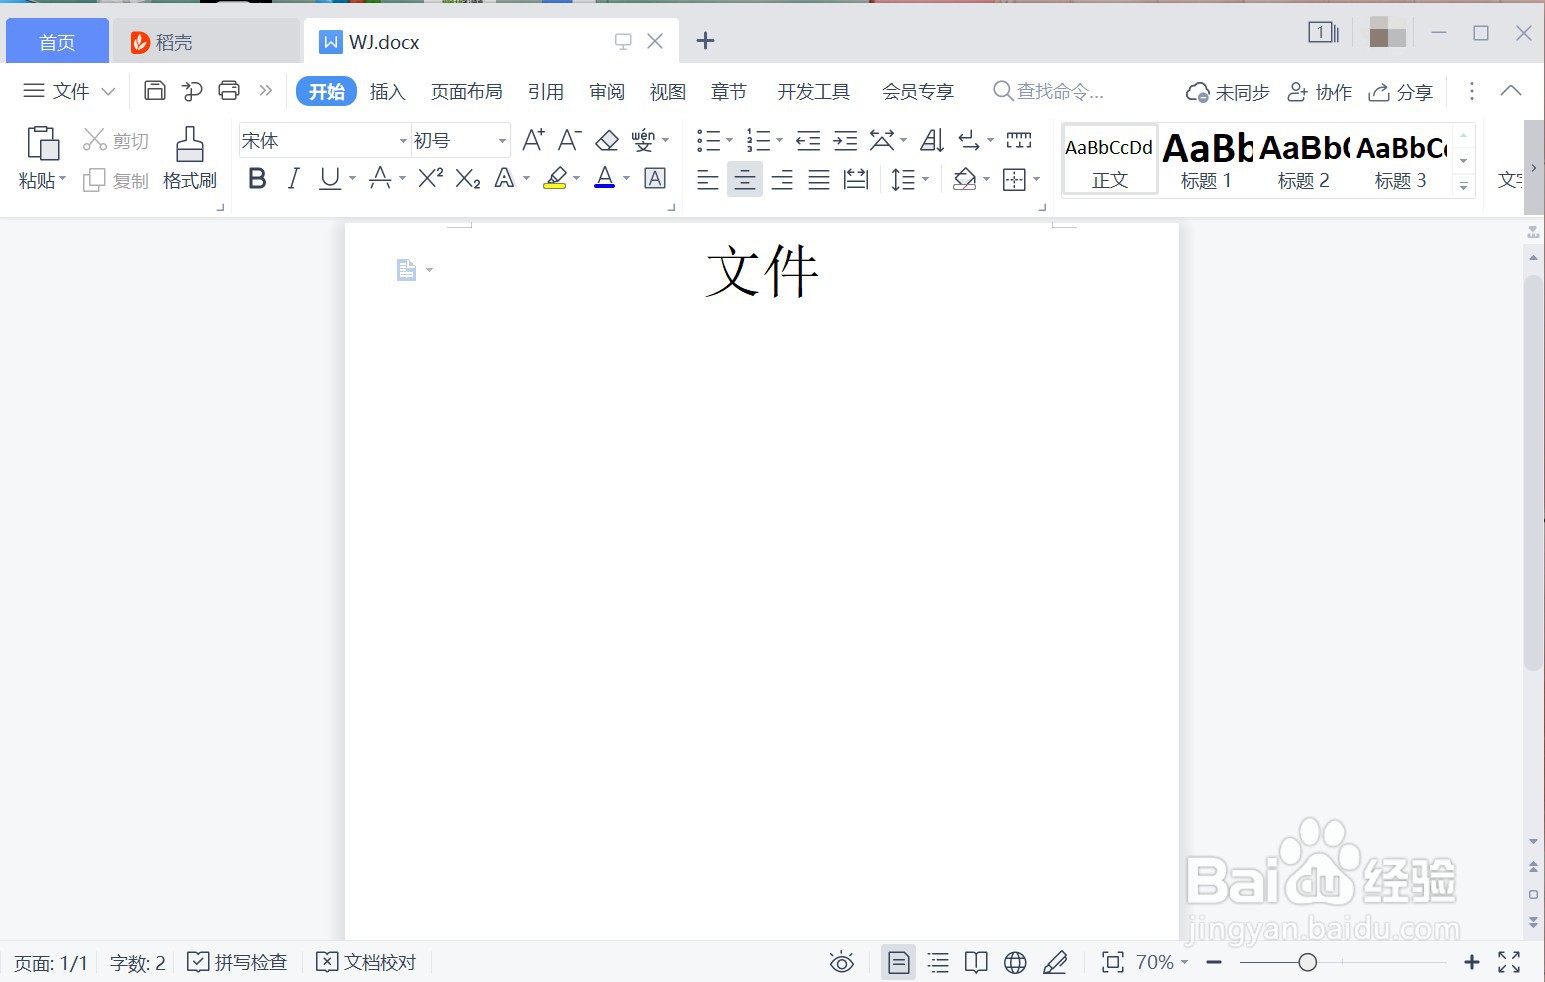
Task: Open the font name dropdown showing 宋体
Action: click(320, 140)
